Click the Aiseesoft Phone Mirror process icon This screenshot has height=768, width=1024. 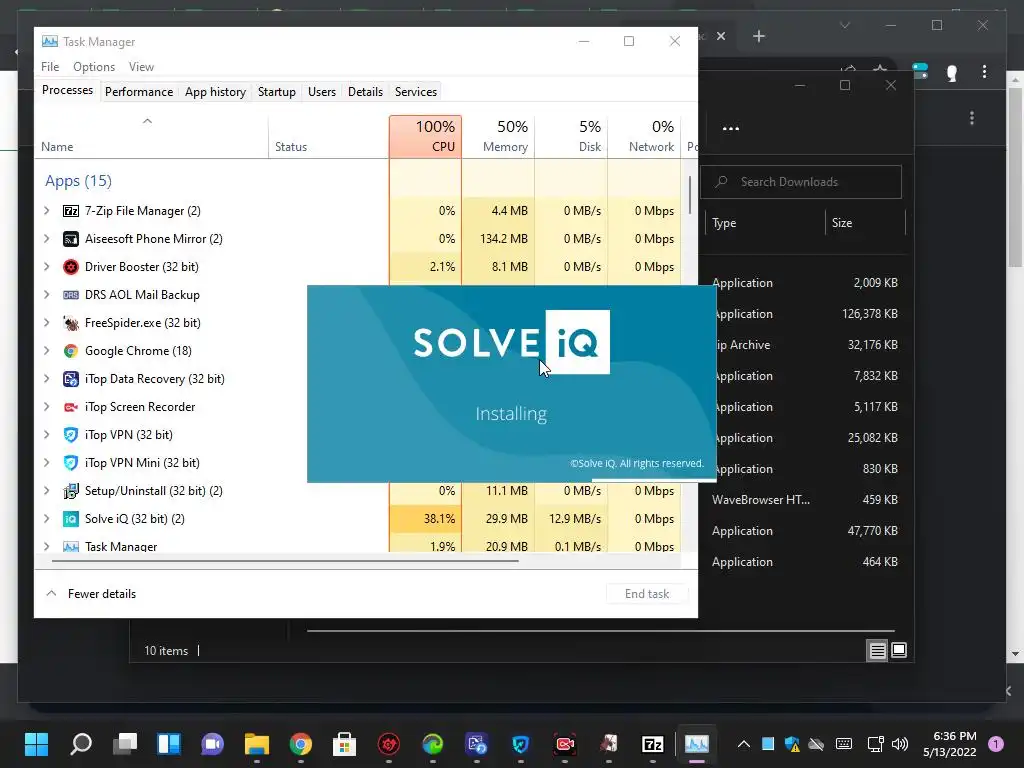(x=71, y=239)
